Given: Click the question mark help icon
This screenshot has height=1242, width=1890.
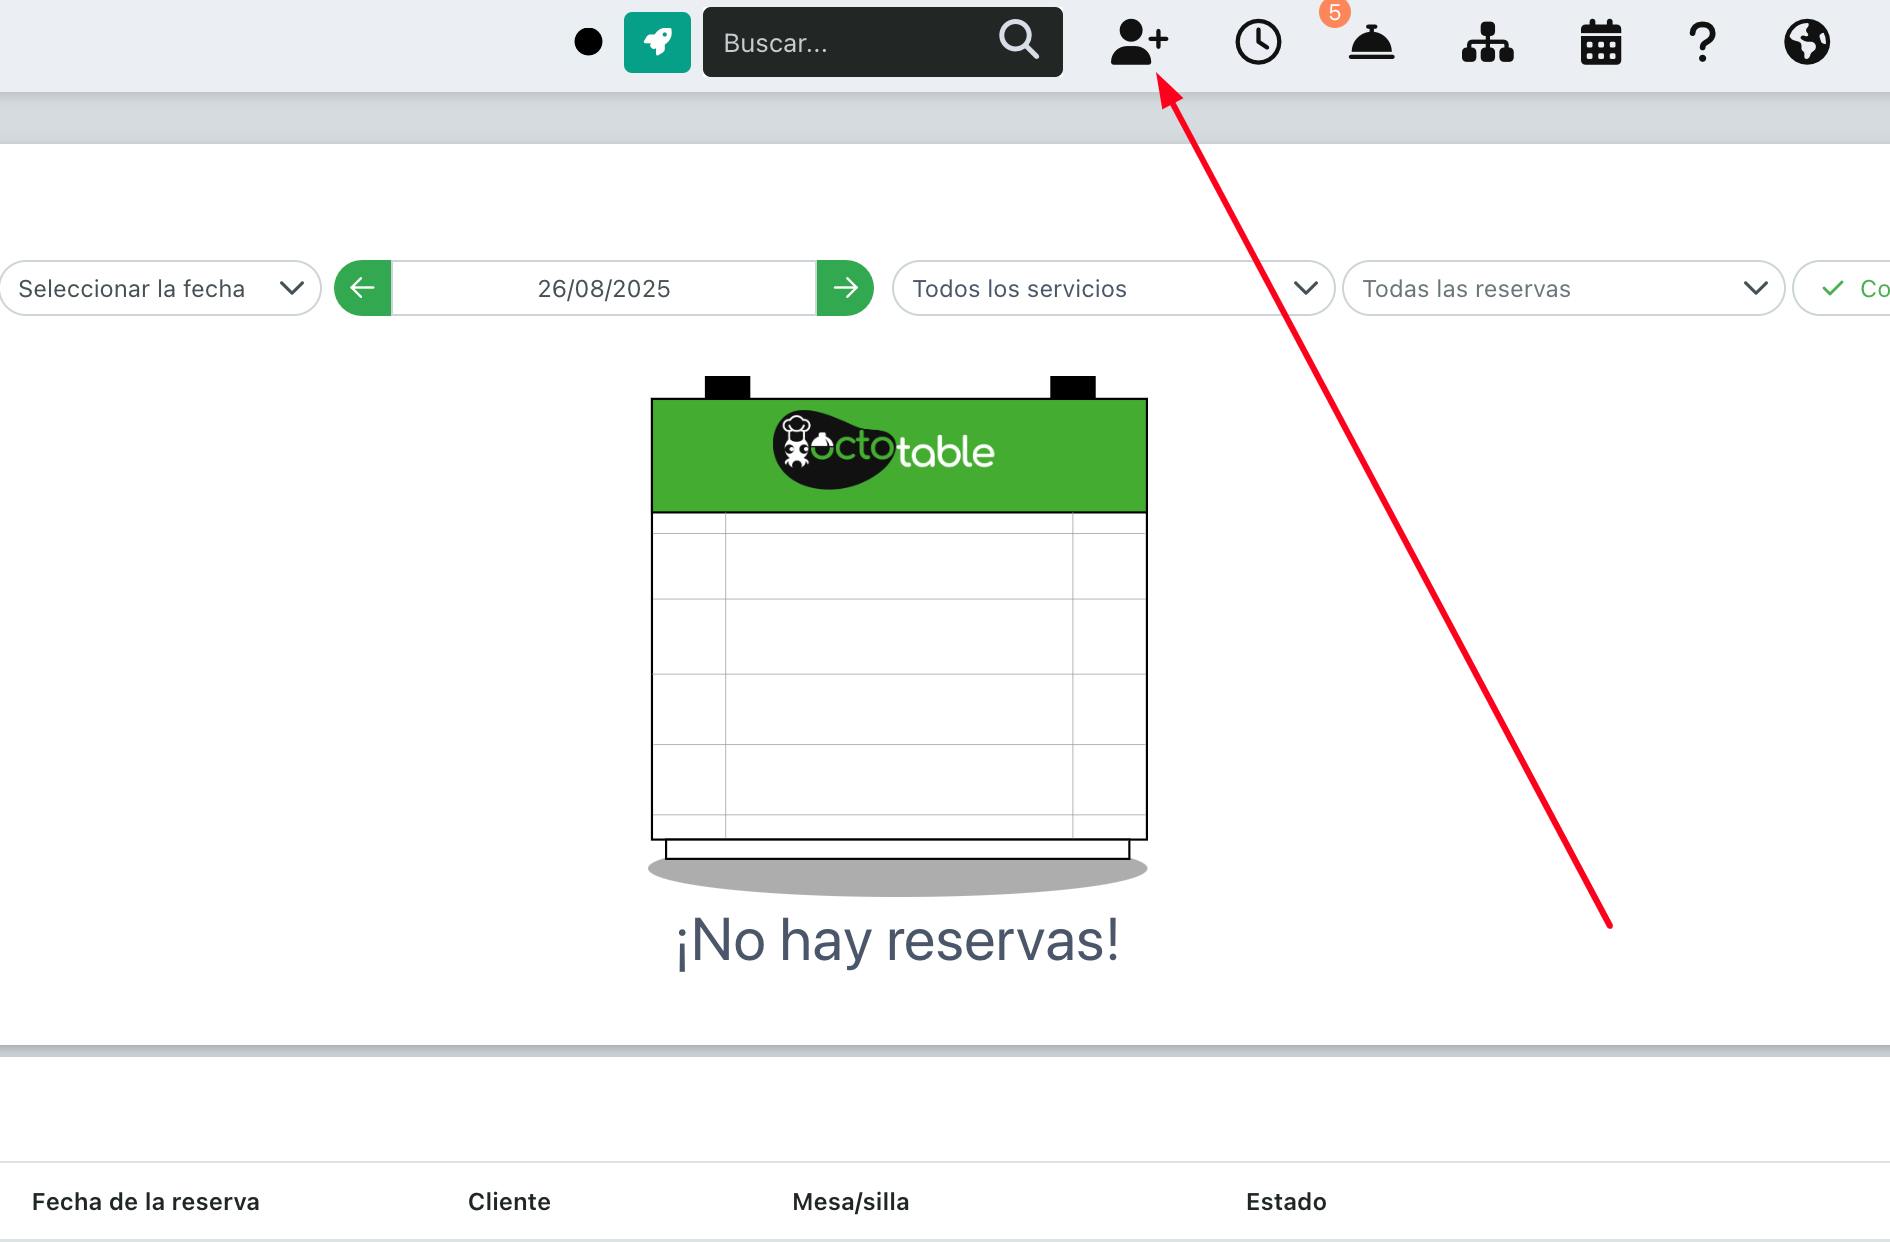Looking at the screenshot, I should click(x=1702, y=43).
